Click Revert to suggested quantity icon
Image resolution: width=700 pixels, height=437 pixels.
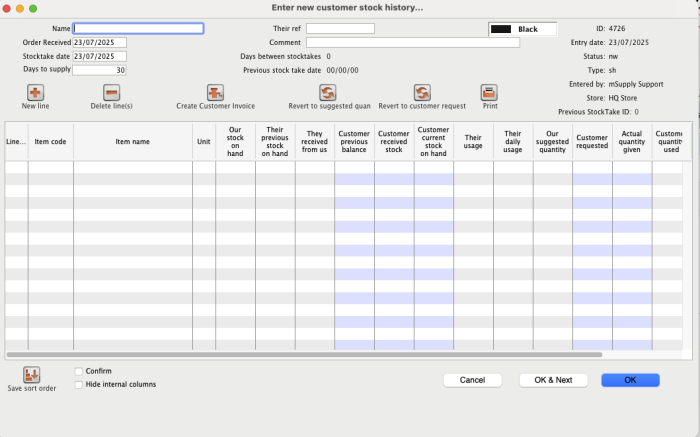(327, 93)
